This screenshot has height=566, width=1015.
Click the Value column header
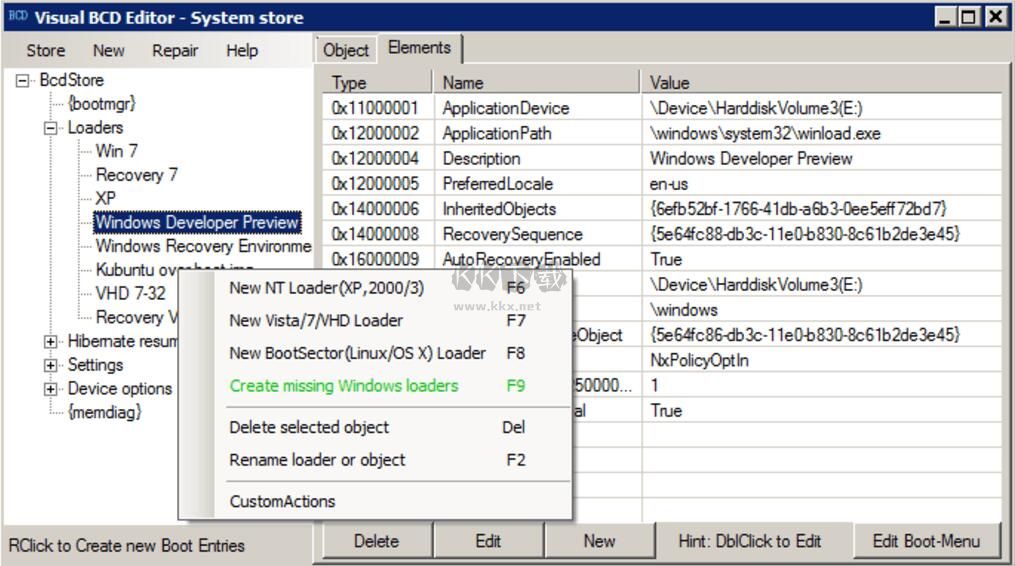coord(669,83)
